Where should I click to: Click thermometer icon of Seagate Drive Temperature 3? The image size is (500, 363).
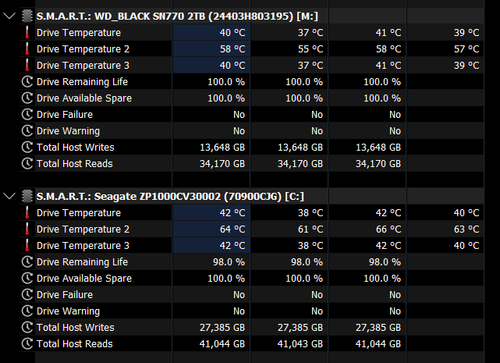click(27, 245)
